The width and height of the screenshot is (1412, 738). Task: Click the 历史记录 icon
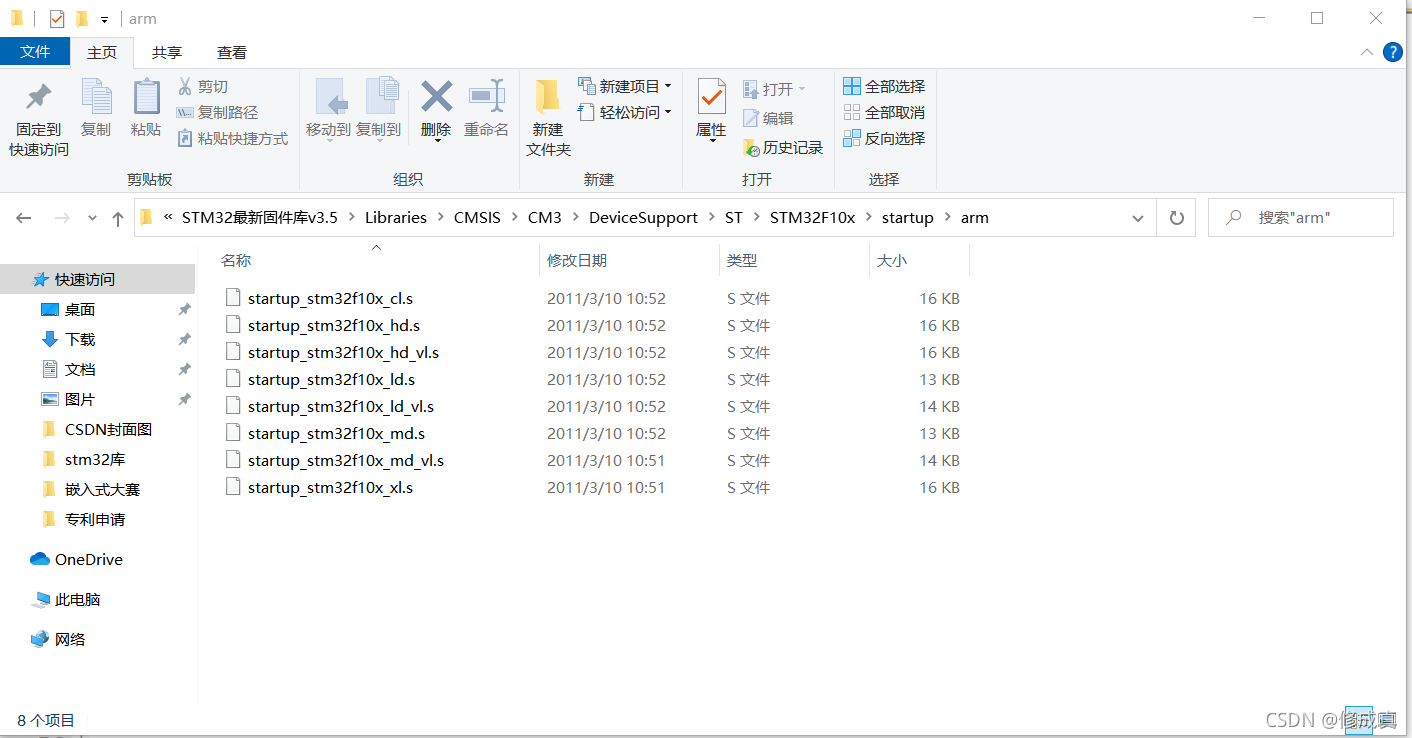click(752, 147)
